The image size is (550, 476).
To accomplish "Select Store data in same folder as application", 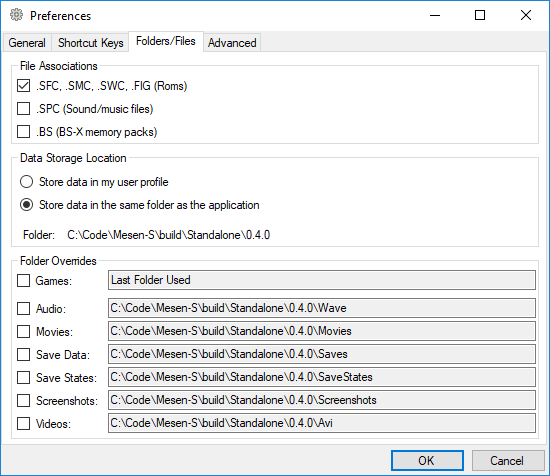I will (x=26, y=205).
